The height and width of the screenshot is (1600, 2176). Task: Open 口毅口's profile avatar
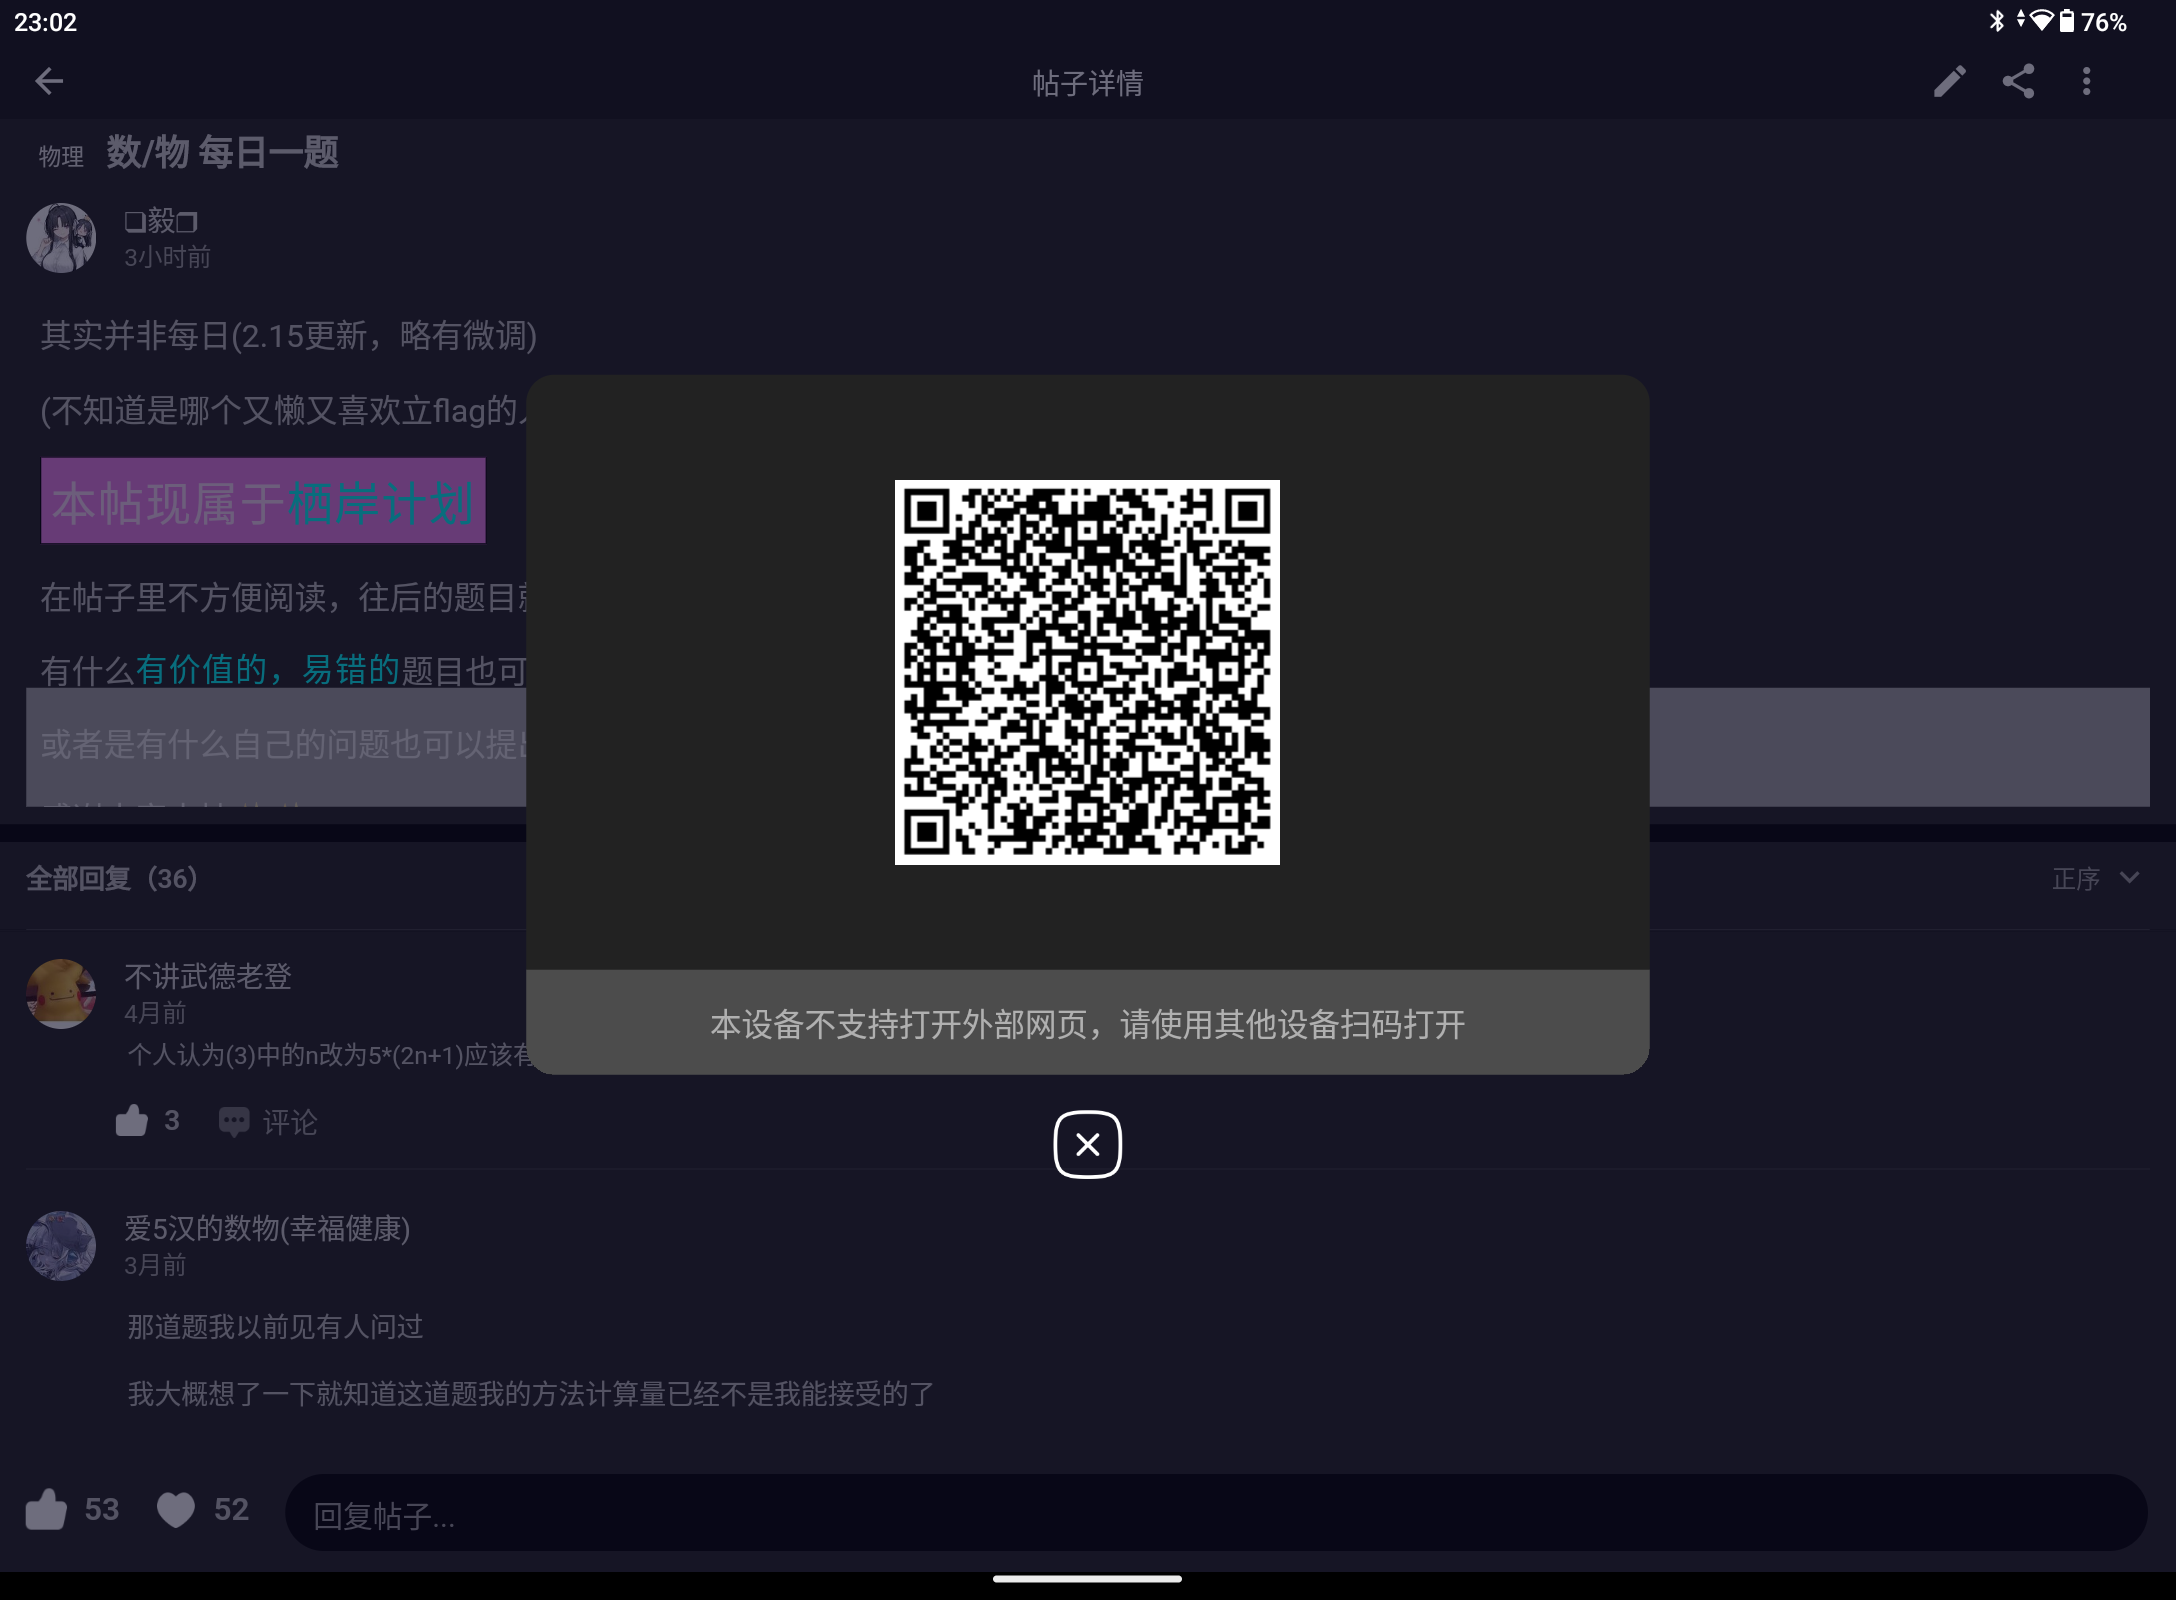tap(61, 237)
